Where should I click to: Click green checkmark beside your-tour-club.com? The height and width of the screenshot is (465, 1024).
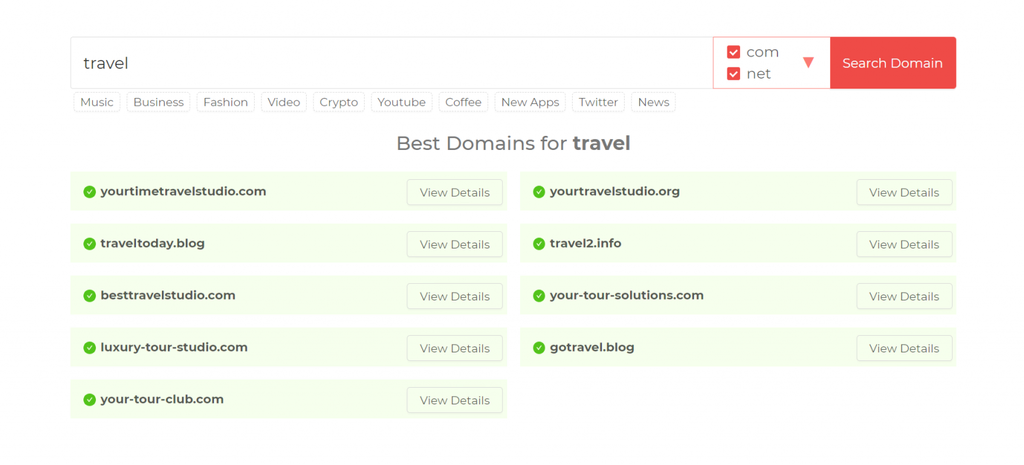coord(89,400)
